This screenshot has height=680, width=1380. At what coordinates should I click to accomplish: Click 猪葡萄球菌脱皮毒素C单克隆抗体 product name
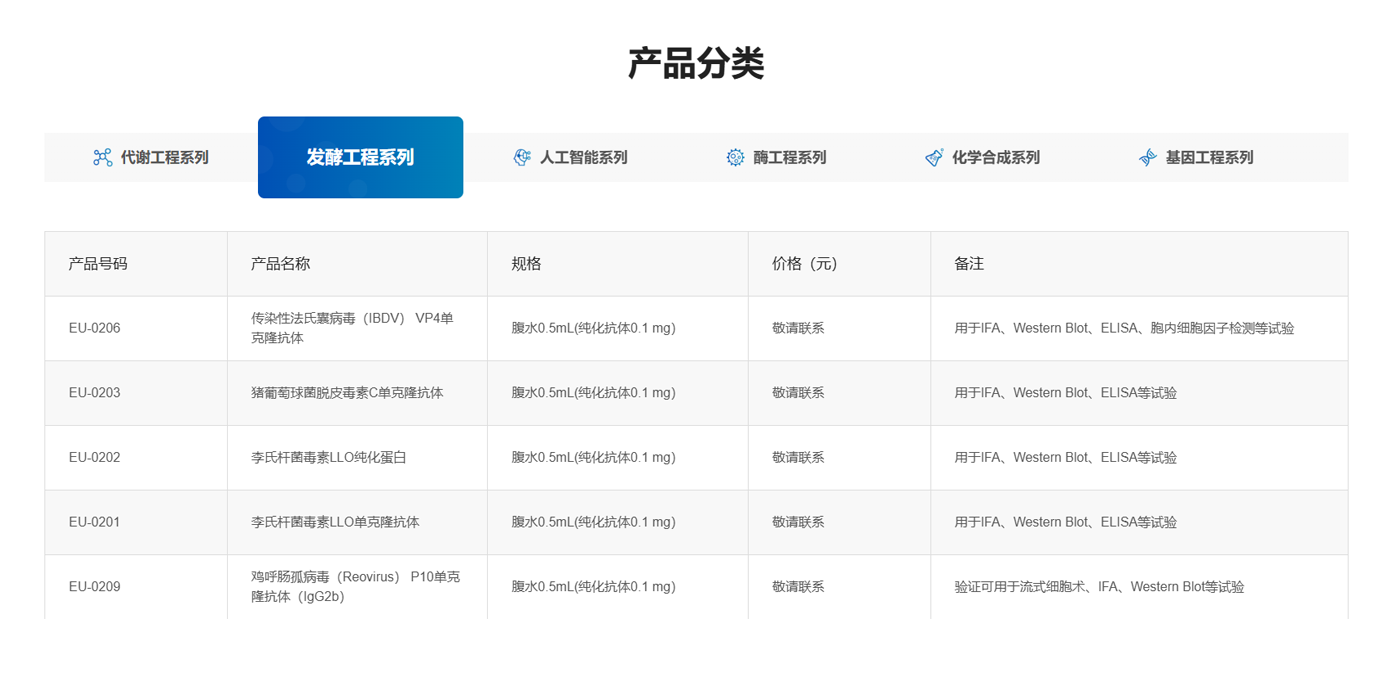[x=347, y=393]
